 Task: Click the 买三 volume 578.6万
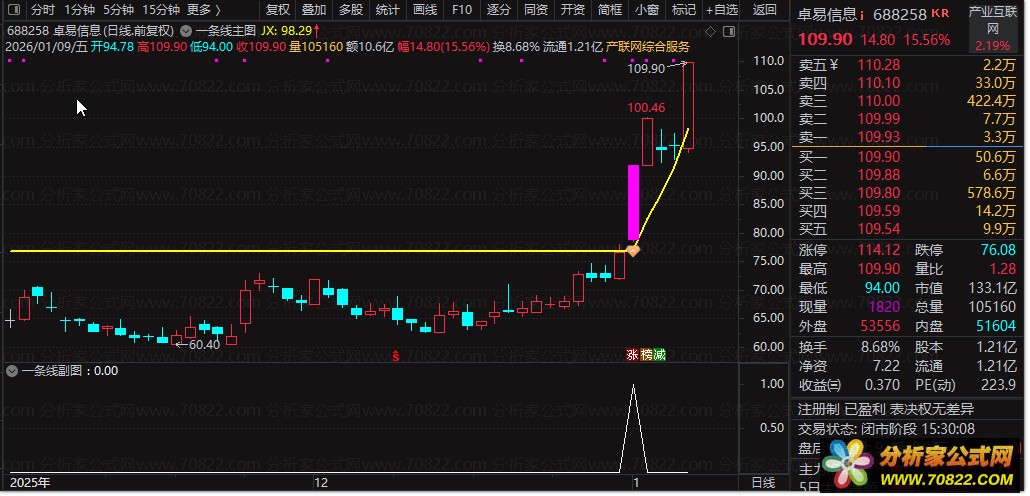(x=992, y=193)
